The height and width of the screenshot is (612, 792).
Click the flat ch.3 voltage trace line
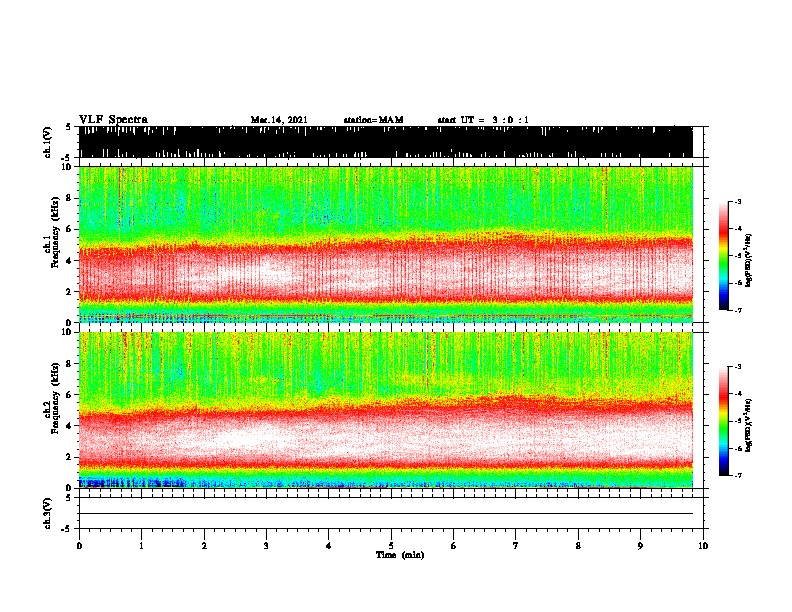click(386, 514)
